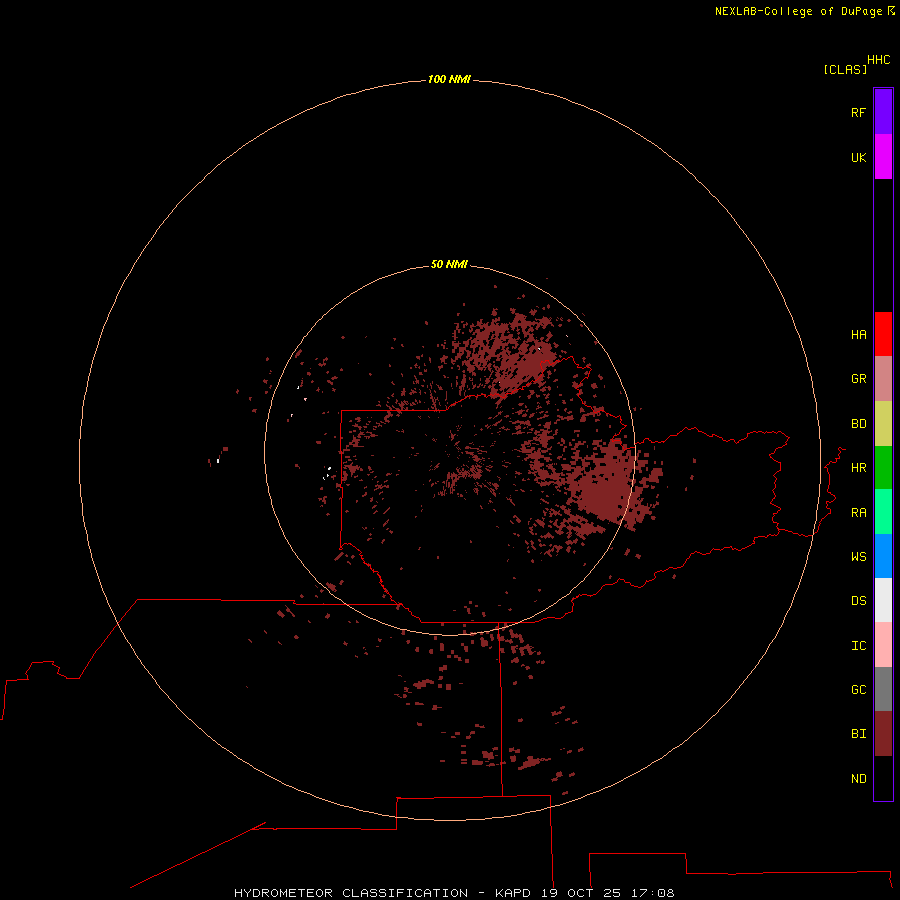Click the HA legend label
The width and height of the screenshot is (900, 900).
[858, 334]
